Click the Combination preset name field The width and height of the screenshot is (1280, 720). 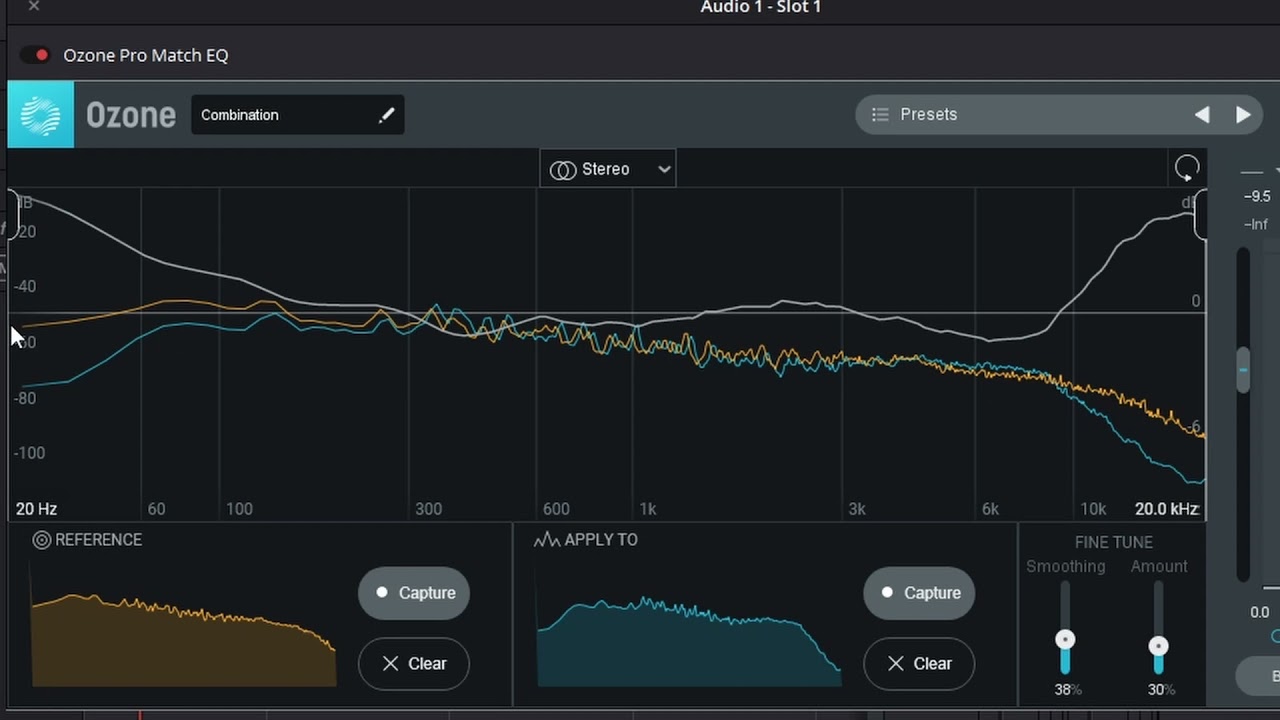[298, 115]
